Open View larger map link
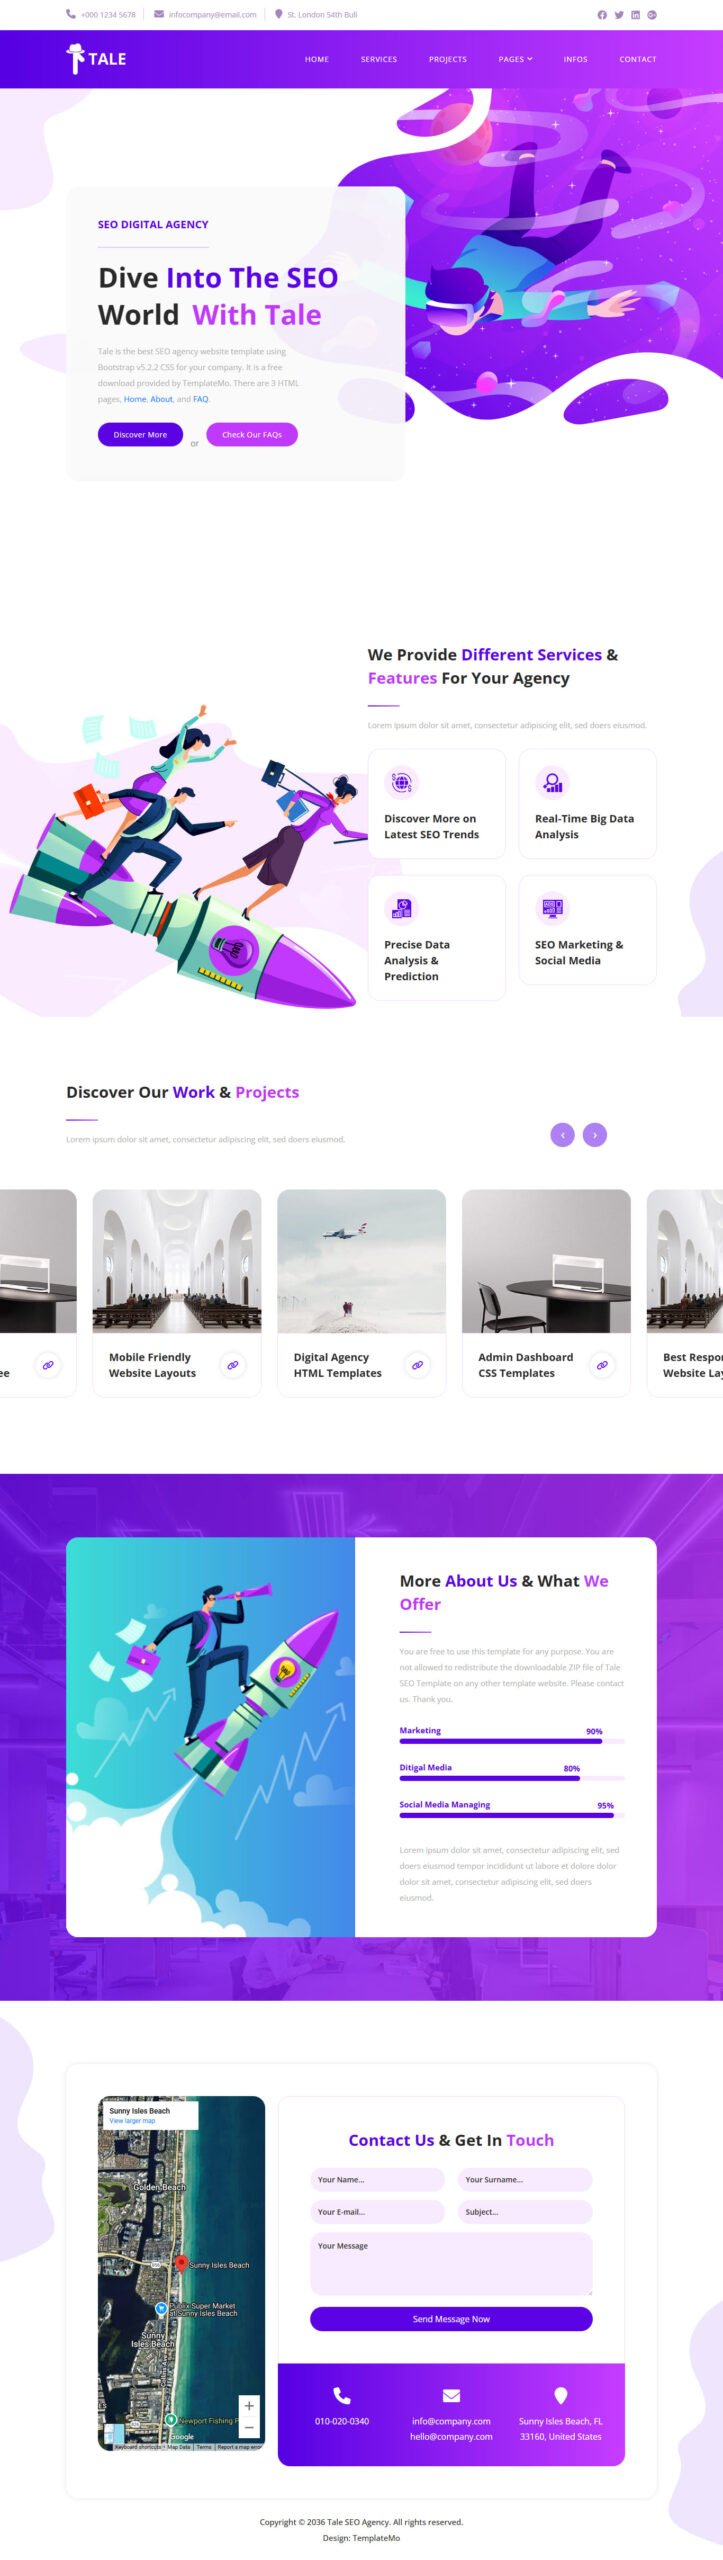Viewport: 723px width, 2560px height. pyautogui.click(x=132, y=2120)
